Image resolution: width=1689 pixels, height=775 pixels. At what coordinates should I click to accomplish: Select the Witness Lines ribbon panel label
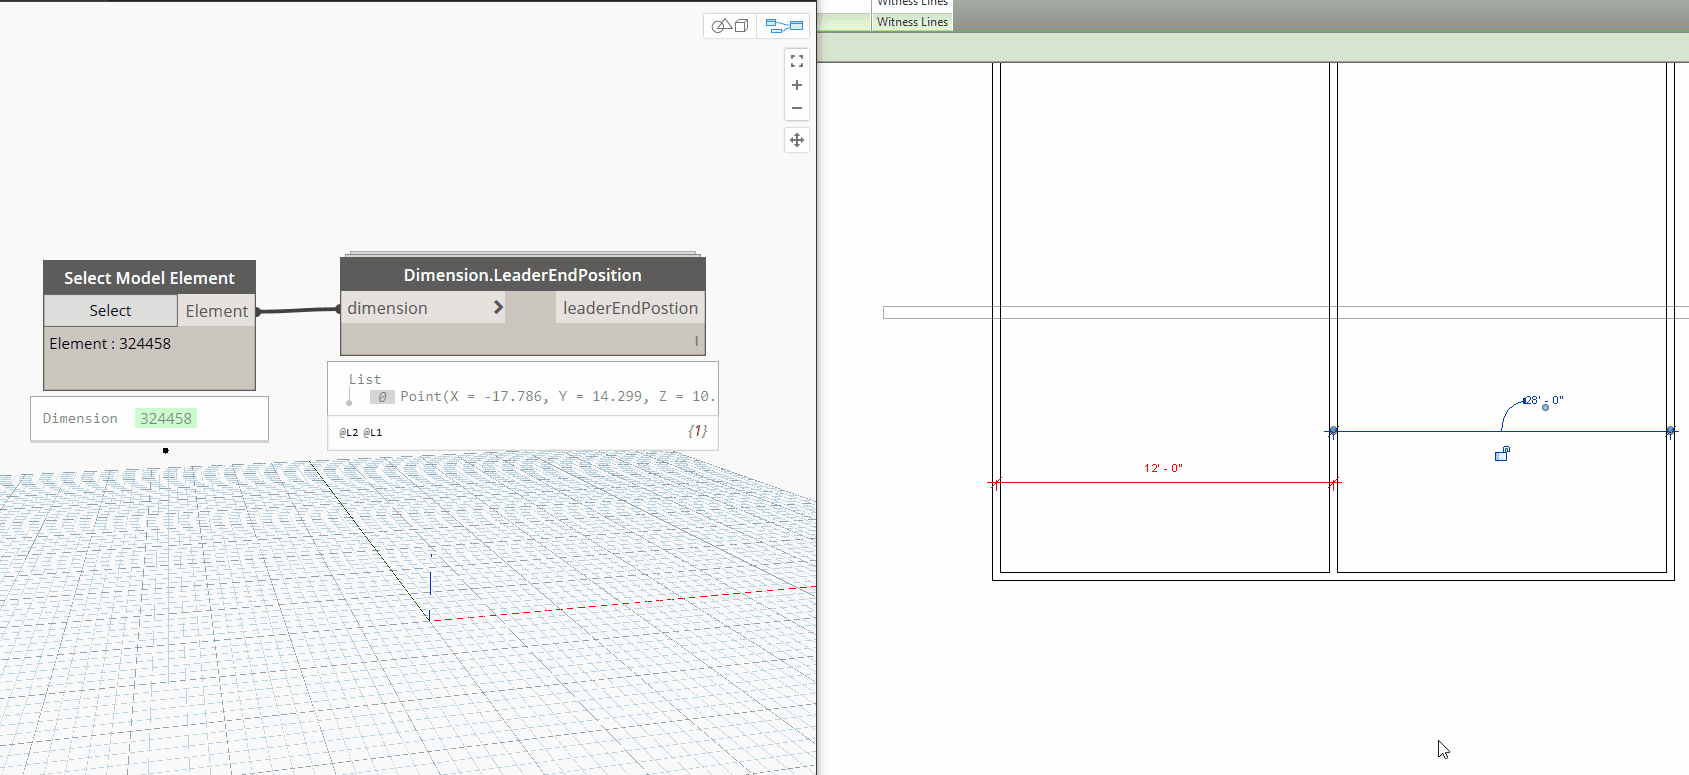[x=912, y=22]
